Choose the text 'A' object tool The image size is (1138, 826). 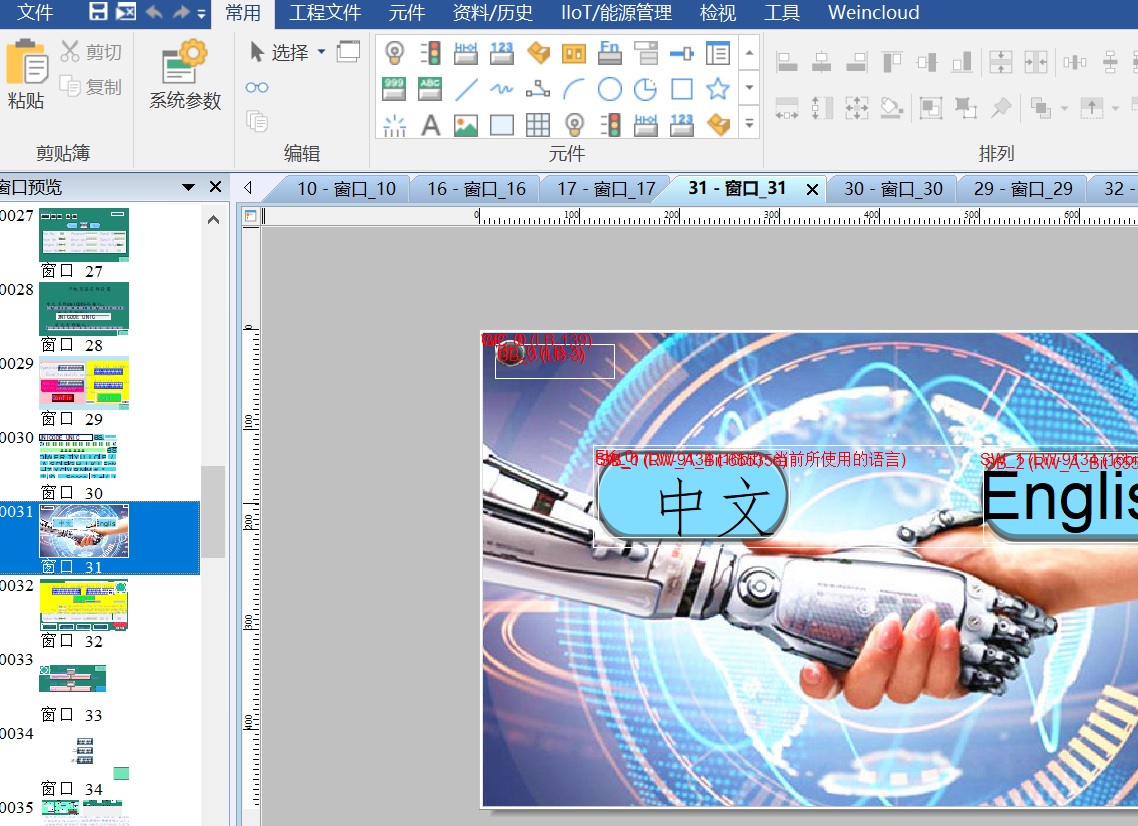(430, 125)
